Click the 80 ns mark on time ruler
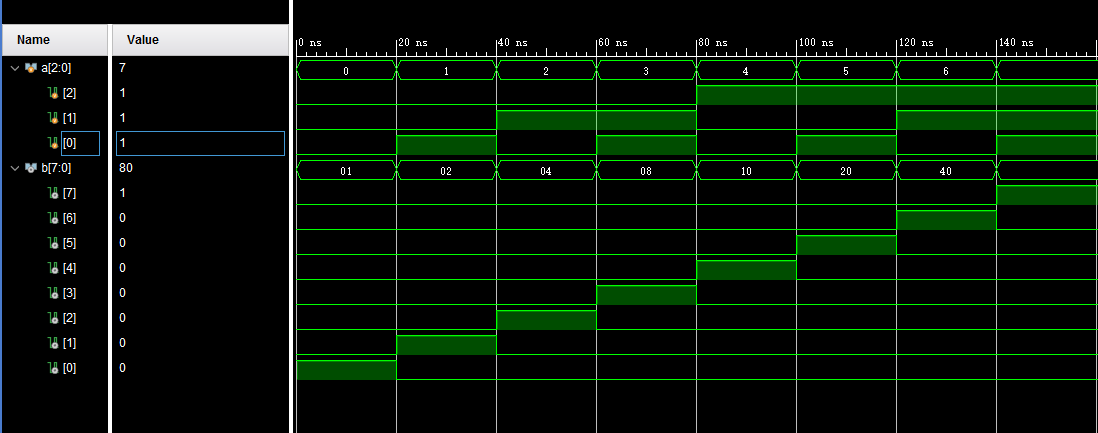This screenshot has width=1098, height=433. 697,46
